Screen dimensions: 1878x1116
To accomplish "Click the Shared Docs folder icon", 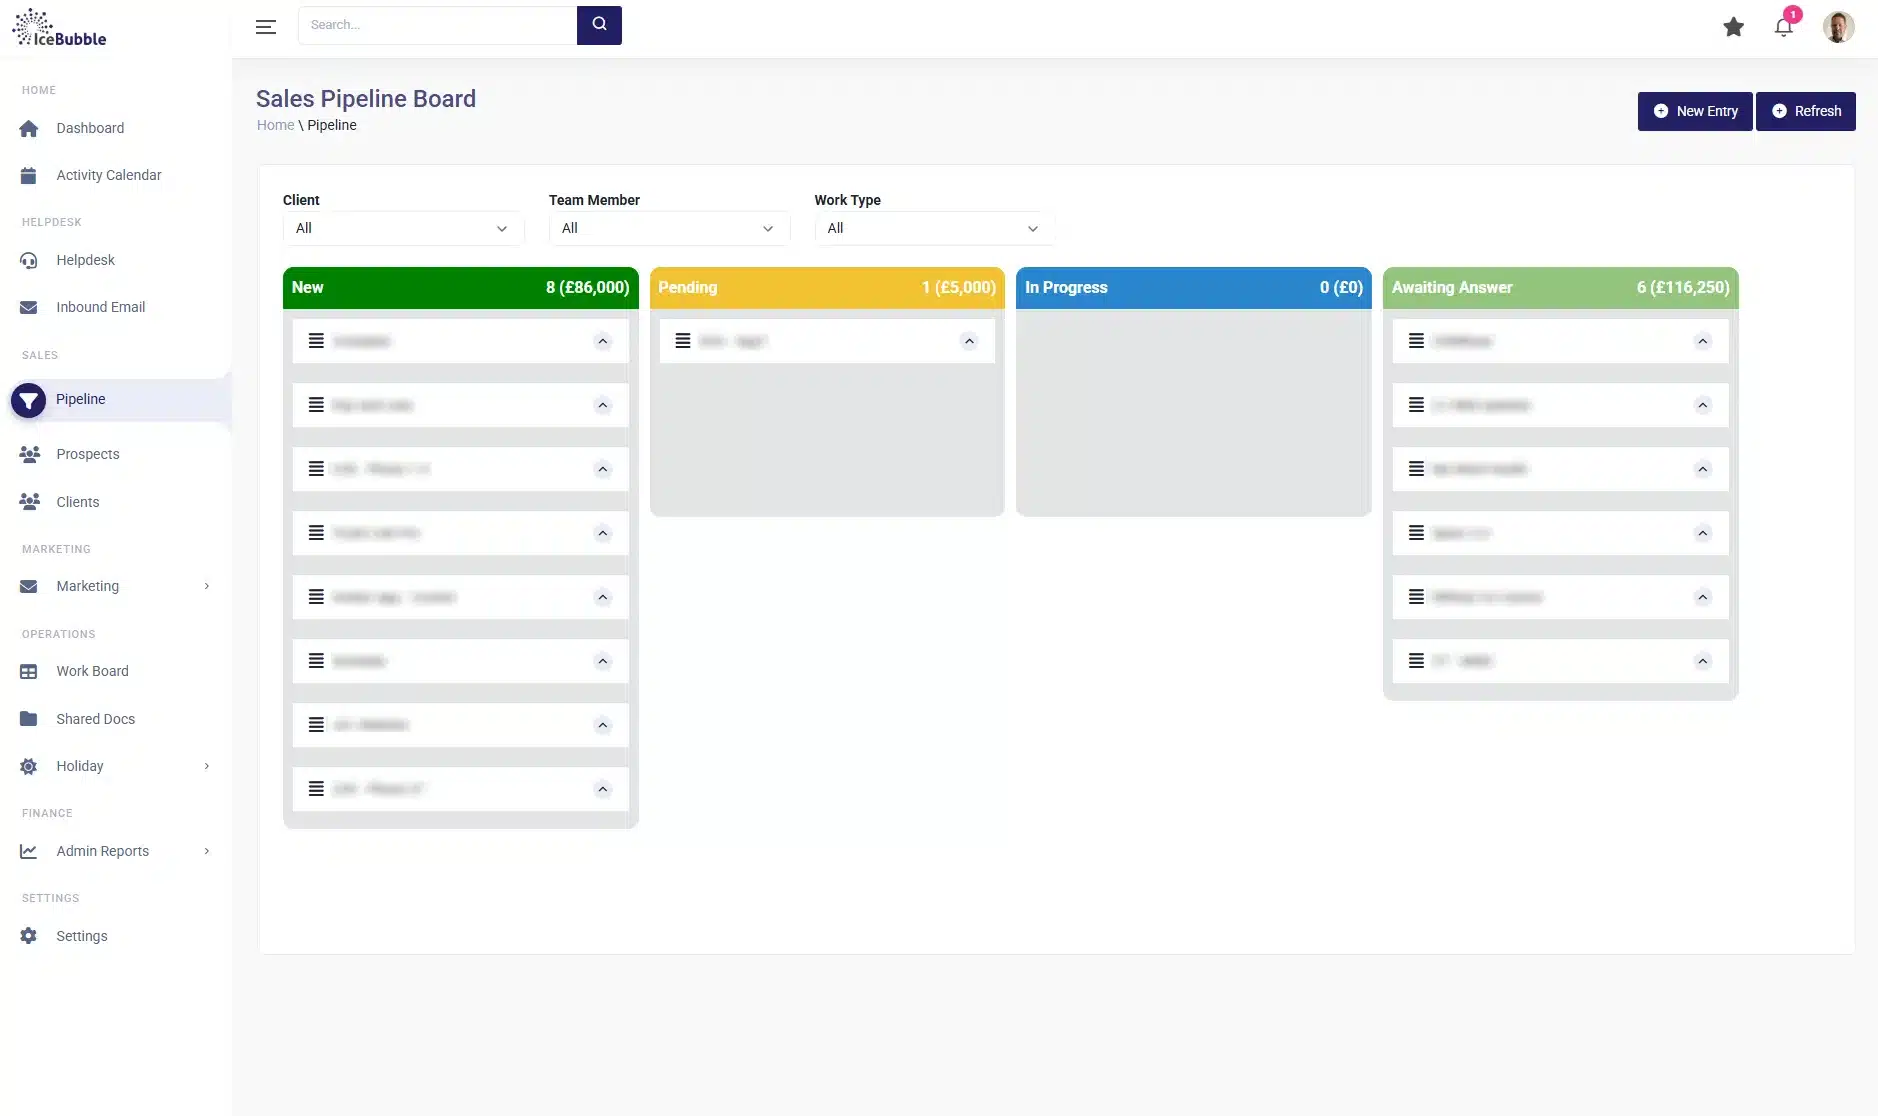I will tap(29, 719).
